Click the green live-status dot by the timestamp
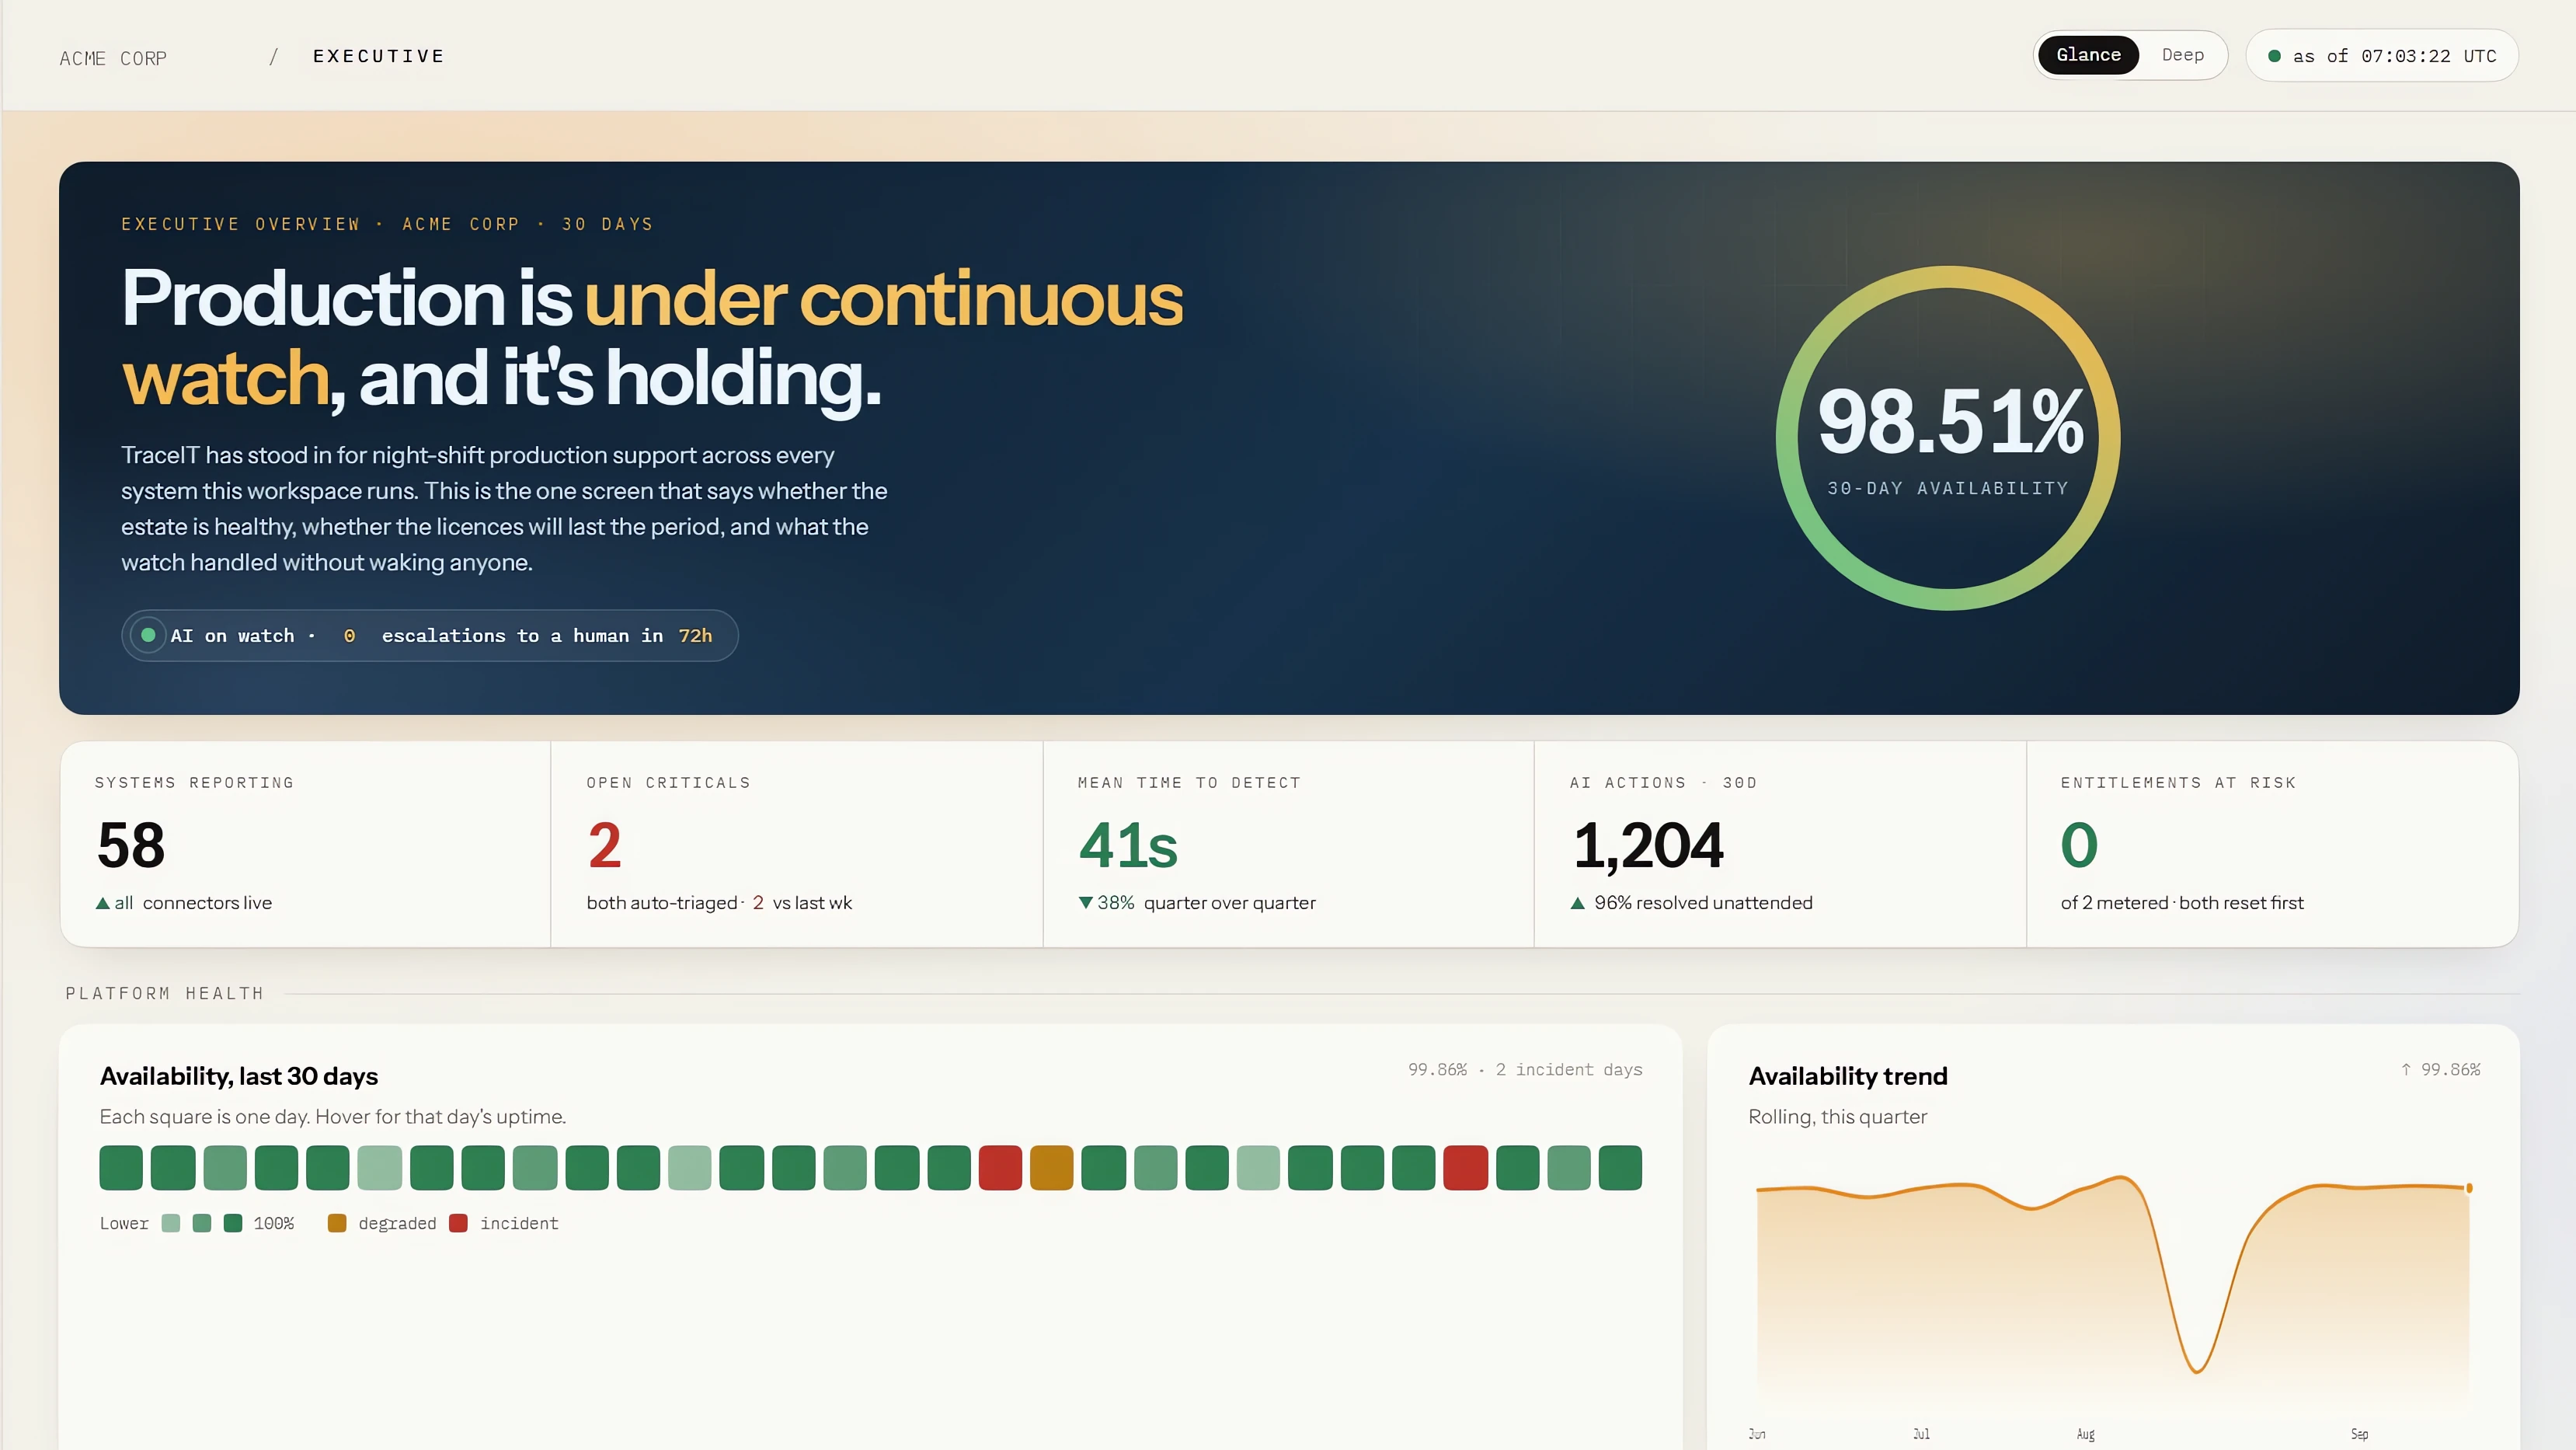The width and height of the screenshot is (2576, 1450). [x=2274, y=56]
